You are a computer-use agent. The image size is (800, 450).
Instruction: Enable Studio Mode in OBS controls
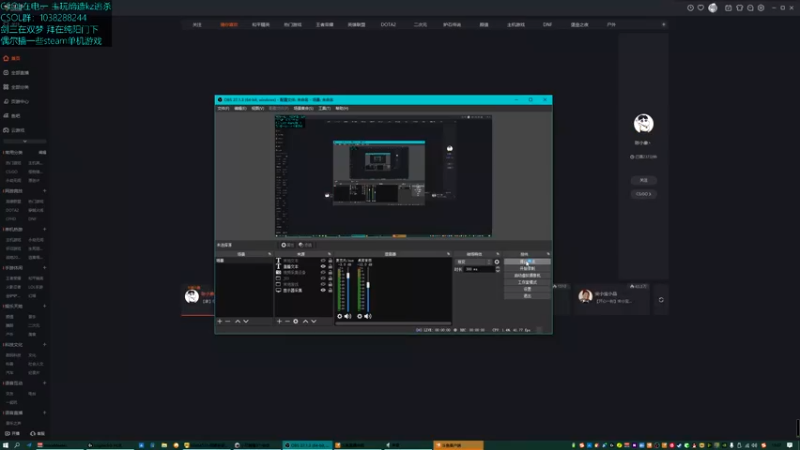click(527, 282)
